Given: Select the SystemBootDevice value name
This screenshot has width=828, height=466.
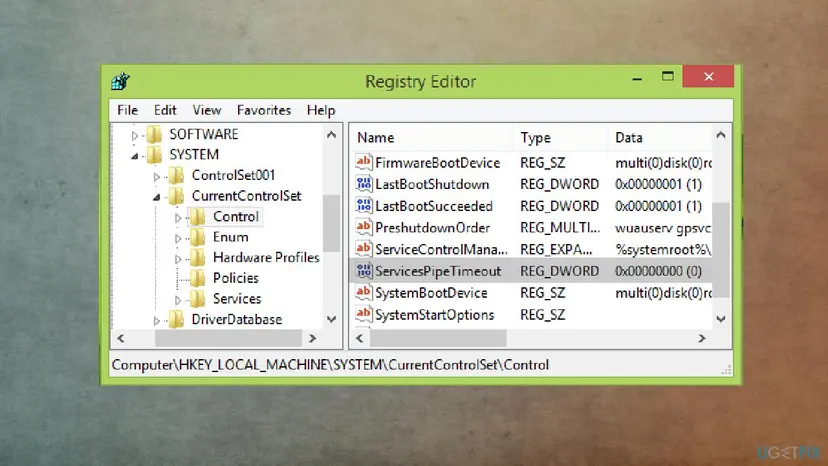Looking at the screenshot, I should tap(431, 293).
